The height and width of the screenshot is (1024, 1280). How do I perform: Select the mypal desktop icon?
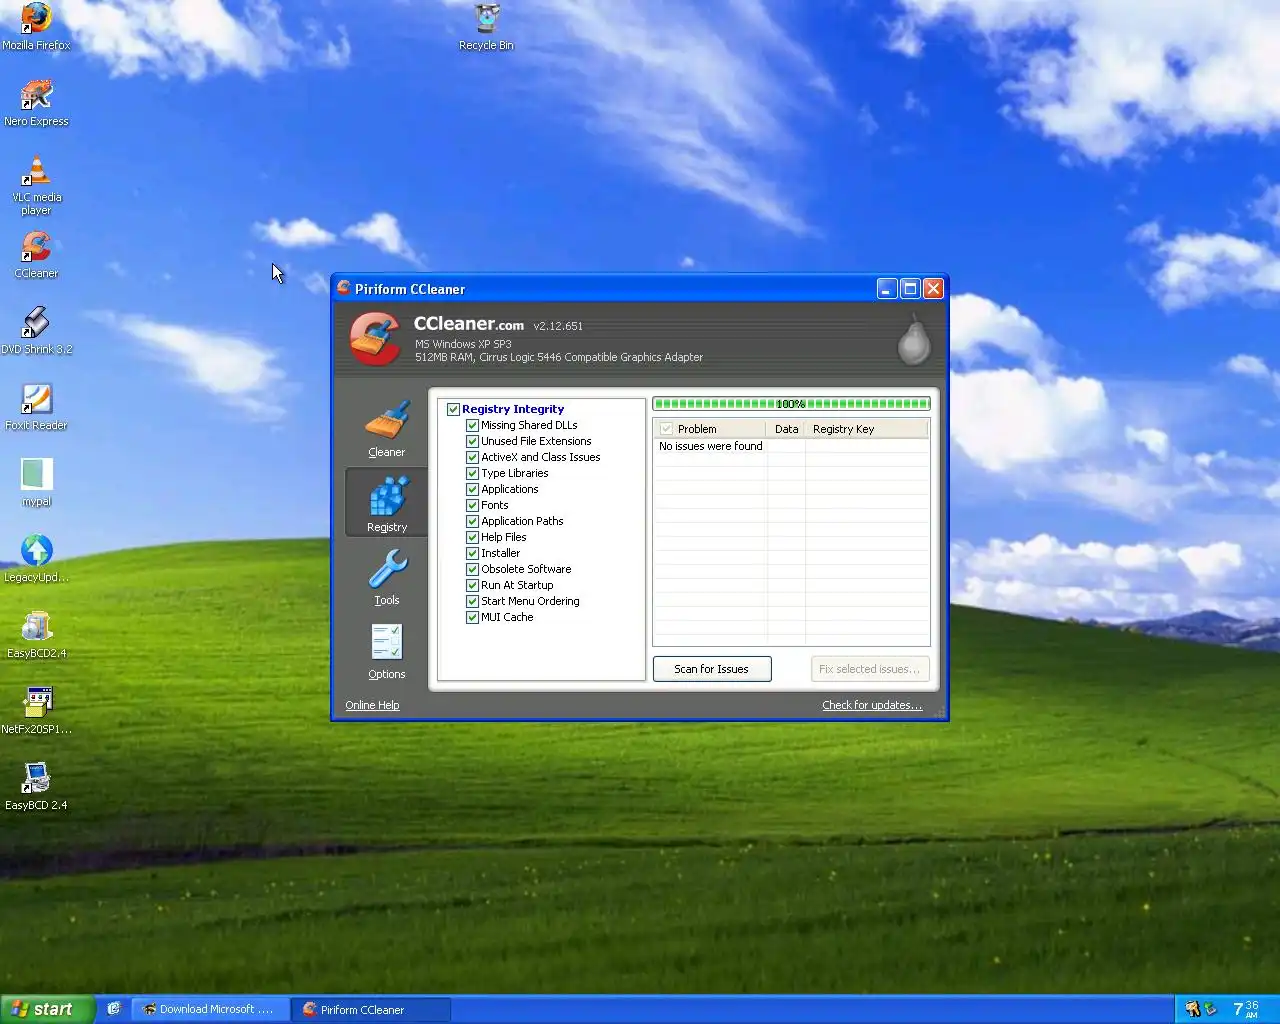pos(36,483)
